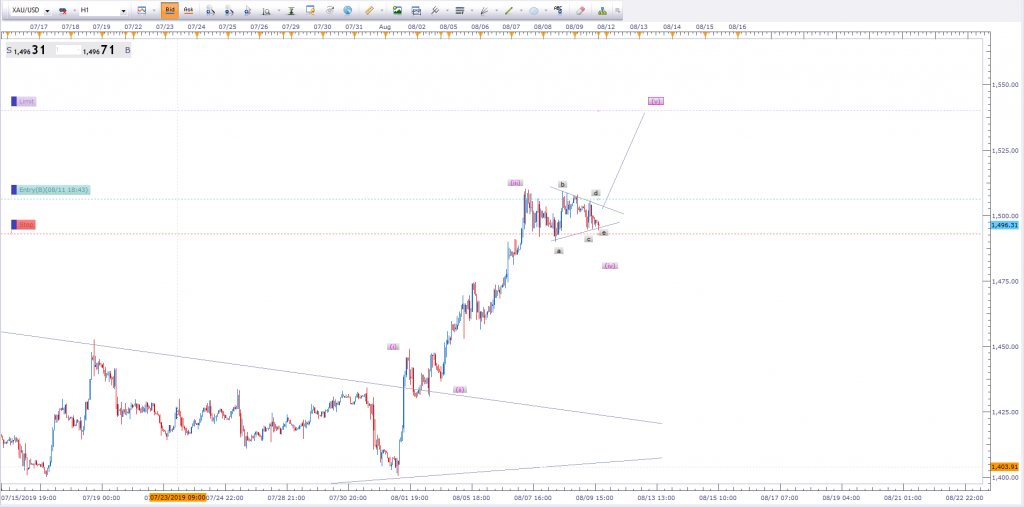1024x507 pixels.
Task: Click the picture snapshot icon
Action: [x=398, y=10]
